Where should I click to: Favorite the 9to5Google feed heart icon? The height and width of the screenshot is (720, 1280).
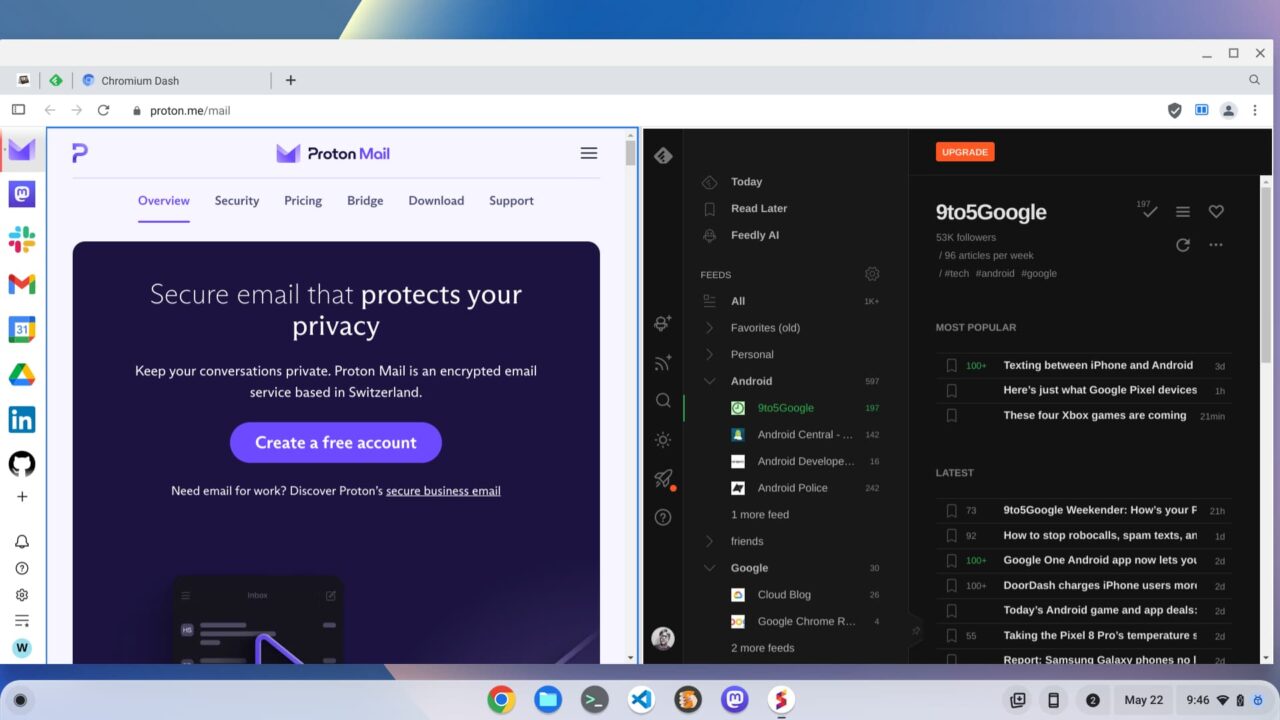click(x=1216, y=212)
